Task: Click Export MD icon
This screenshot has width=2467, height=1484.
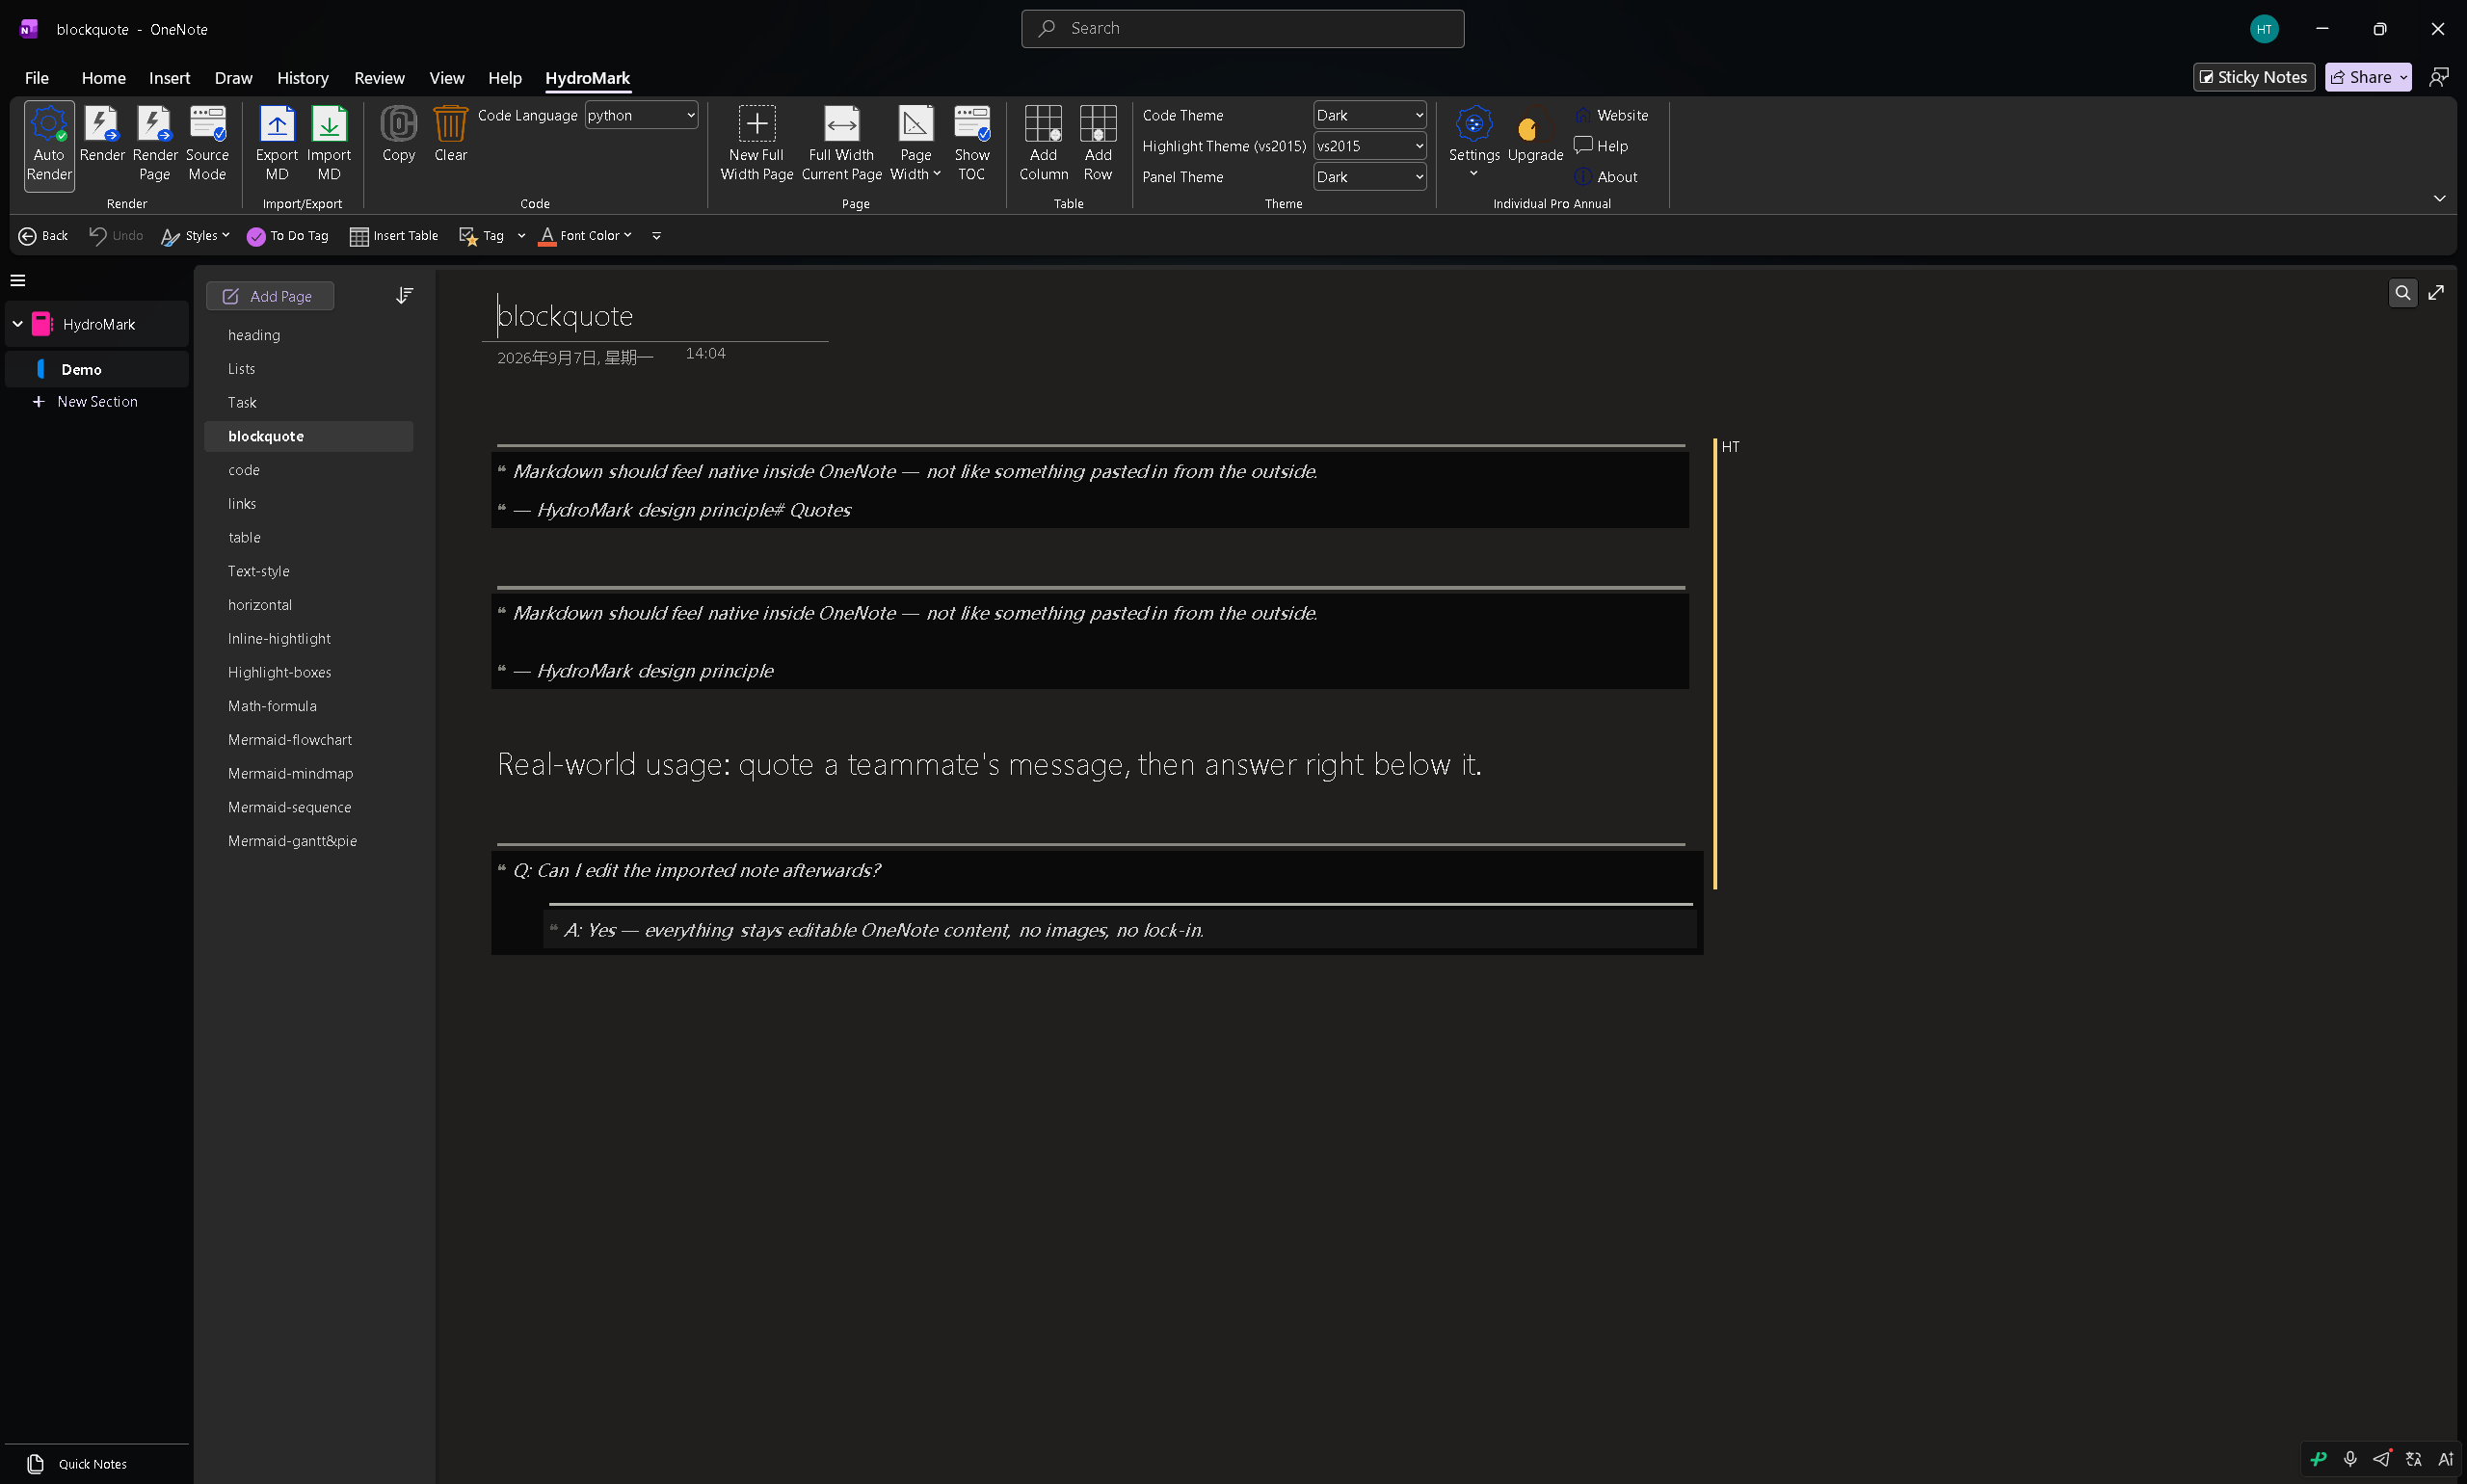Action: click(277, 145)
